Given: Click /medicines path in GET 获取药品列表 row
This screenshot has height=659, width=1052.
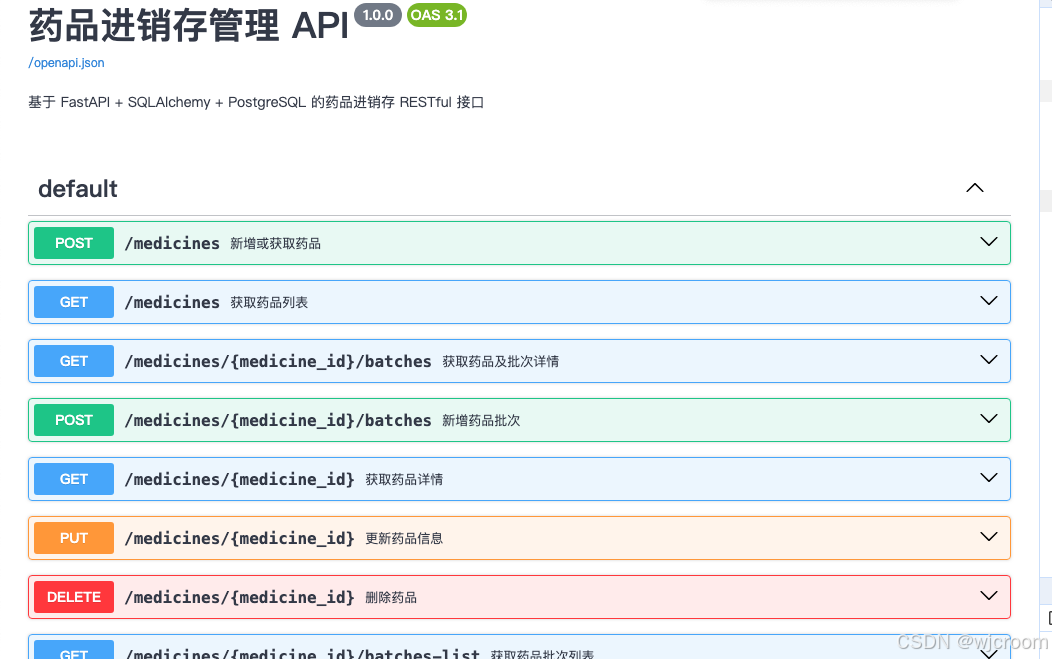Looking at the screenshot, I should (172, 302).
